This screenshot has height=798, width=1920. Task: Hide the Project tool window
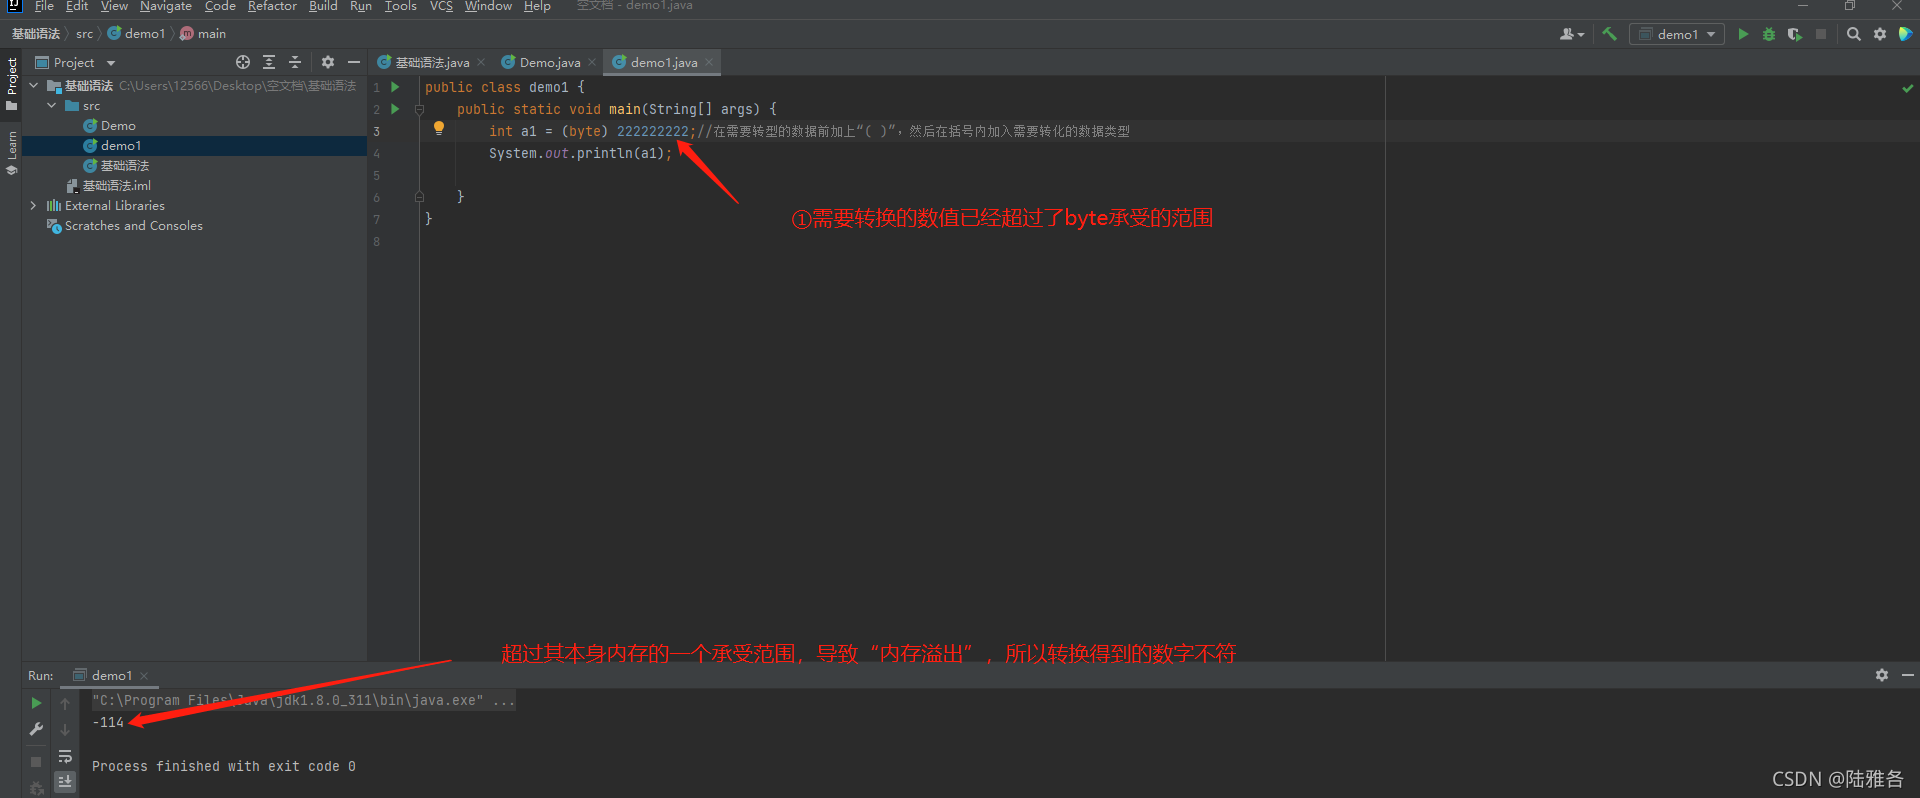[x=353, y=62]
